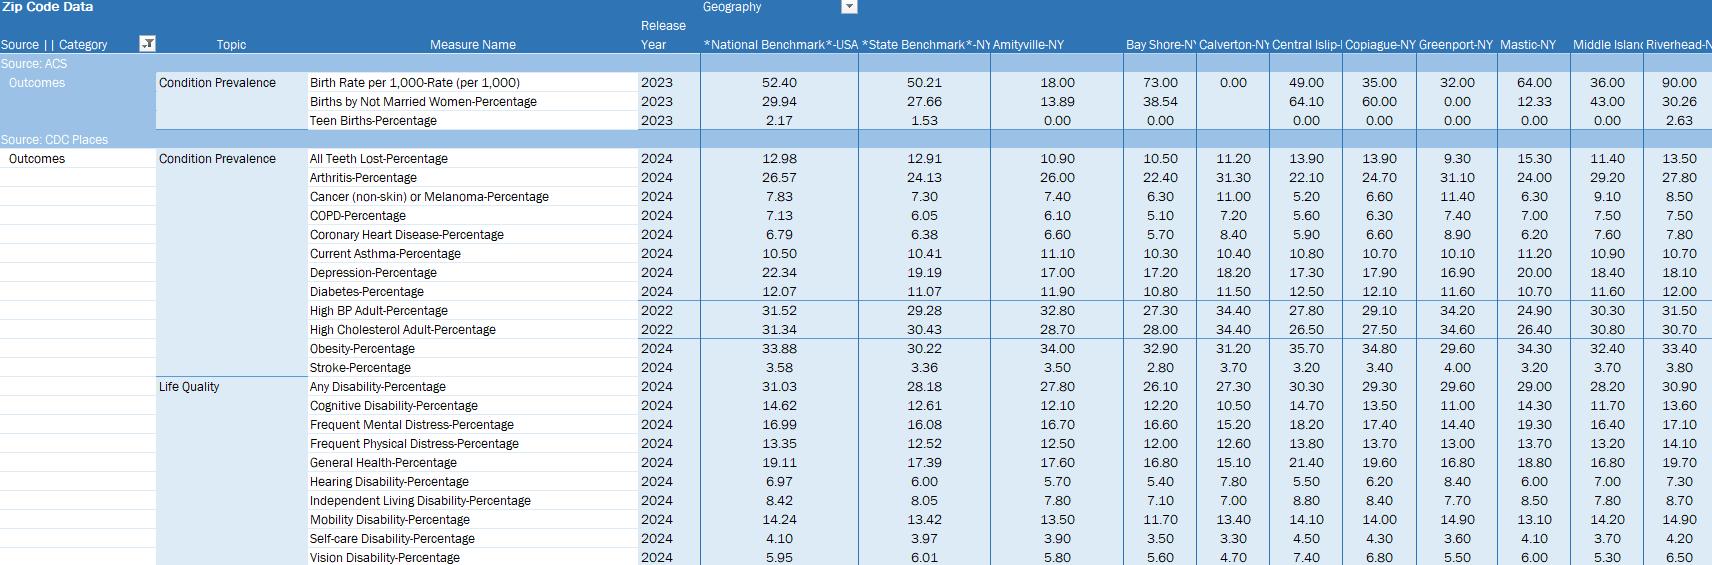Select Riverhead teen births value 2.63
The image size is (1712, 565).
pos(1679,121)
